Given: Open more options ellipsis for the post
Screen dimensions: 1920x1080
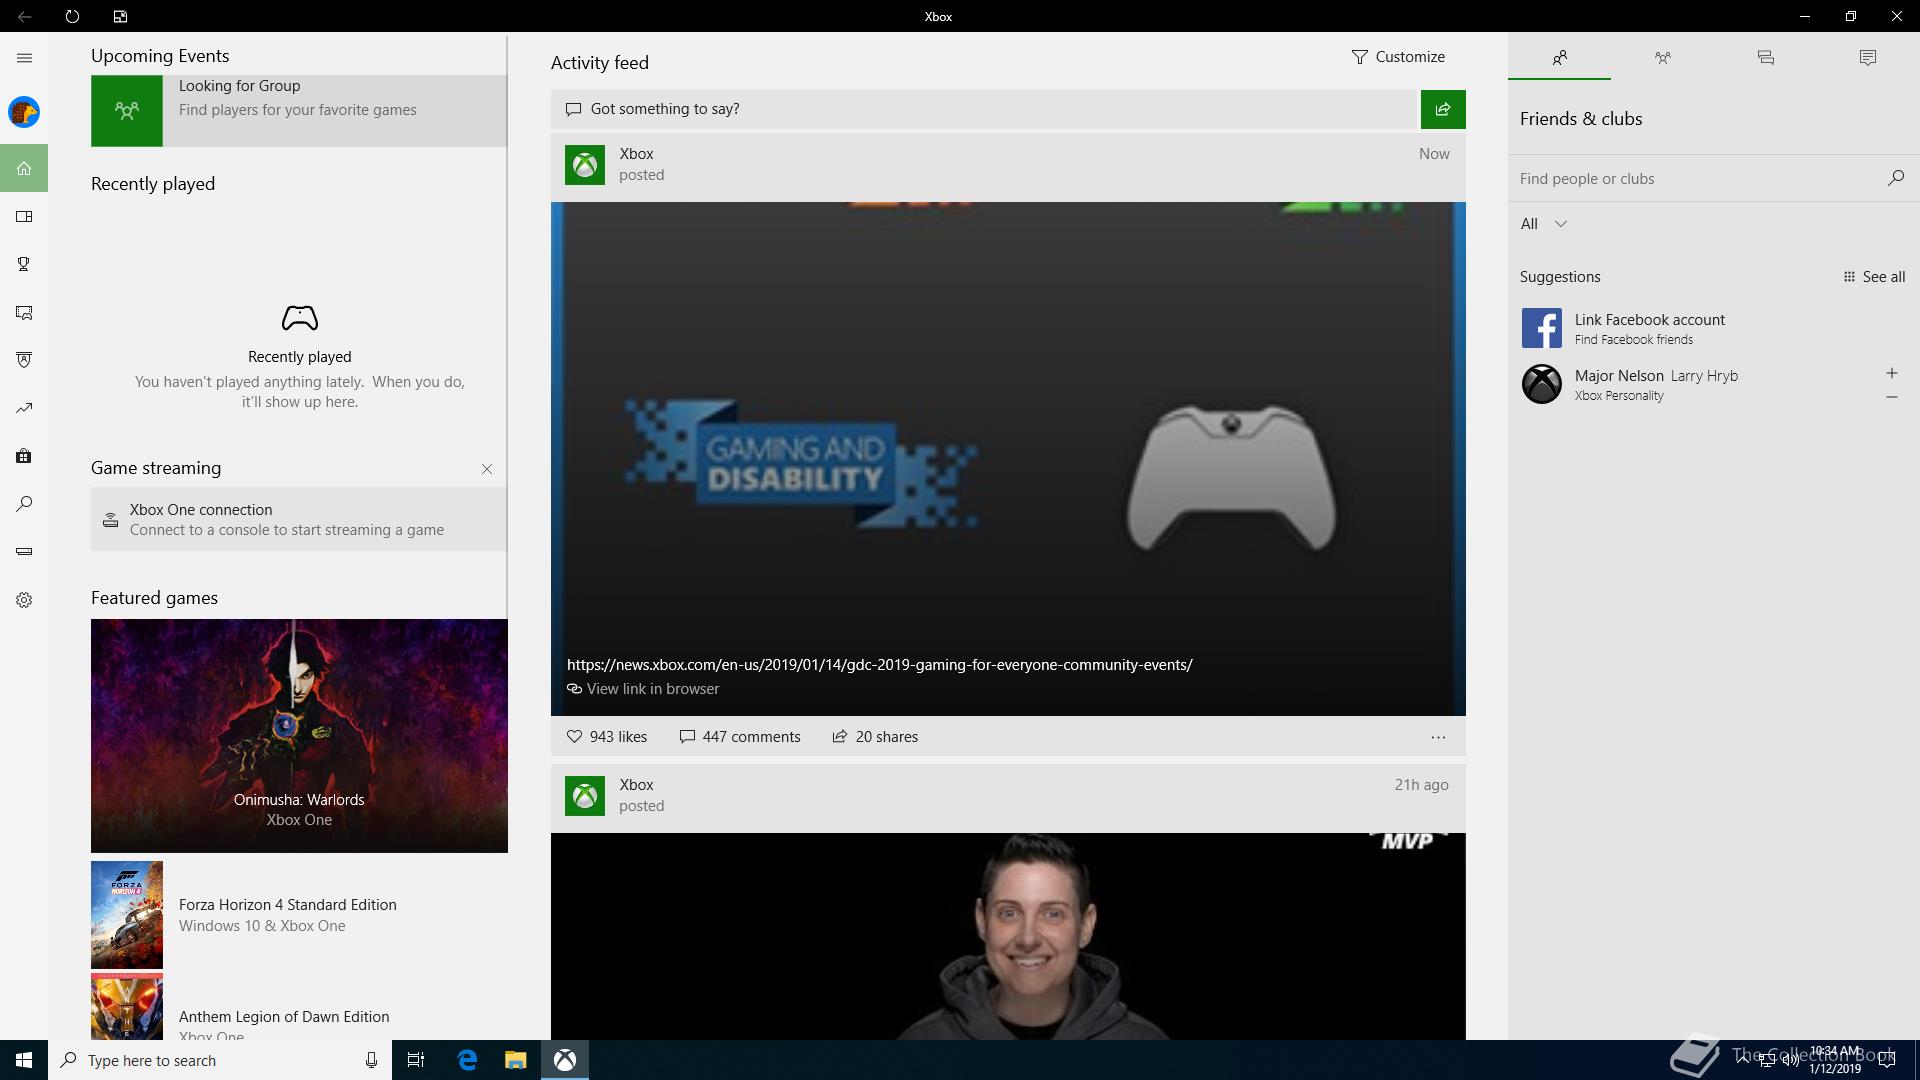Looking at the screenshot, I should 1438,737.
